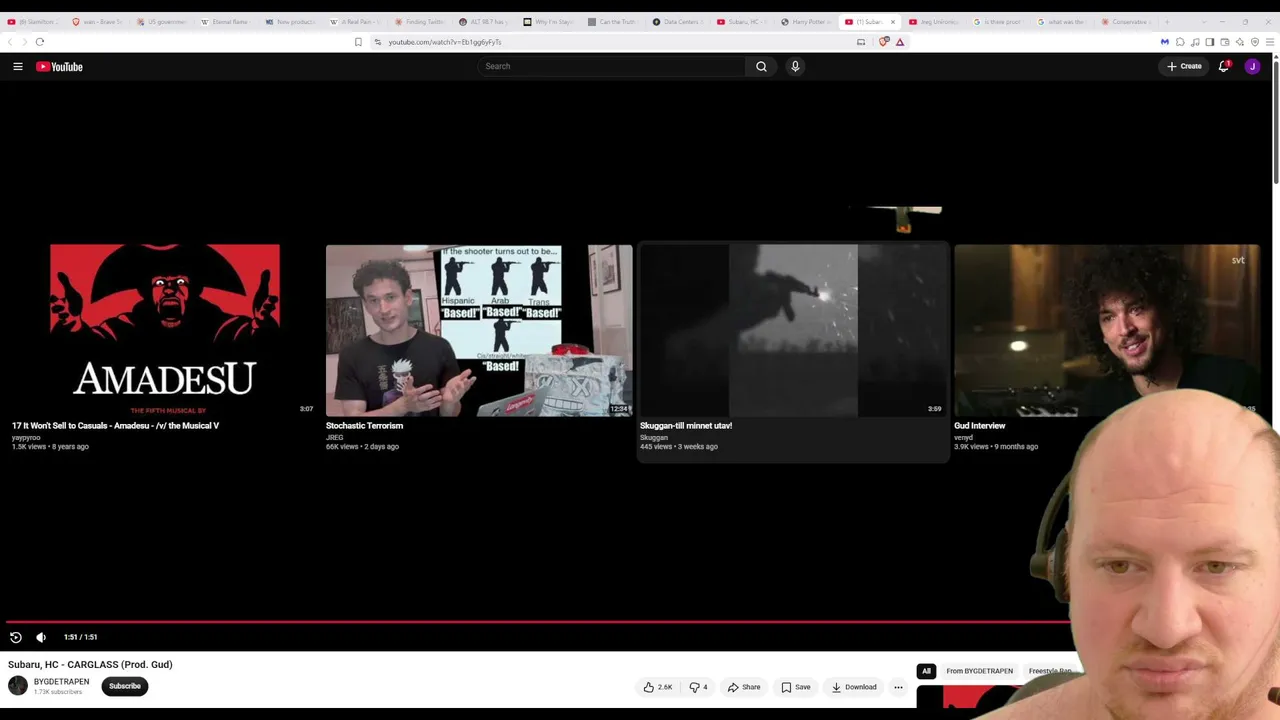Save the video to a playlist
Viewport: 1280px width, 720px height.
pos(796,687)
